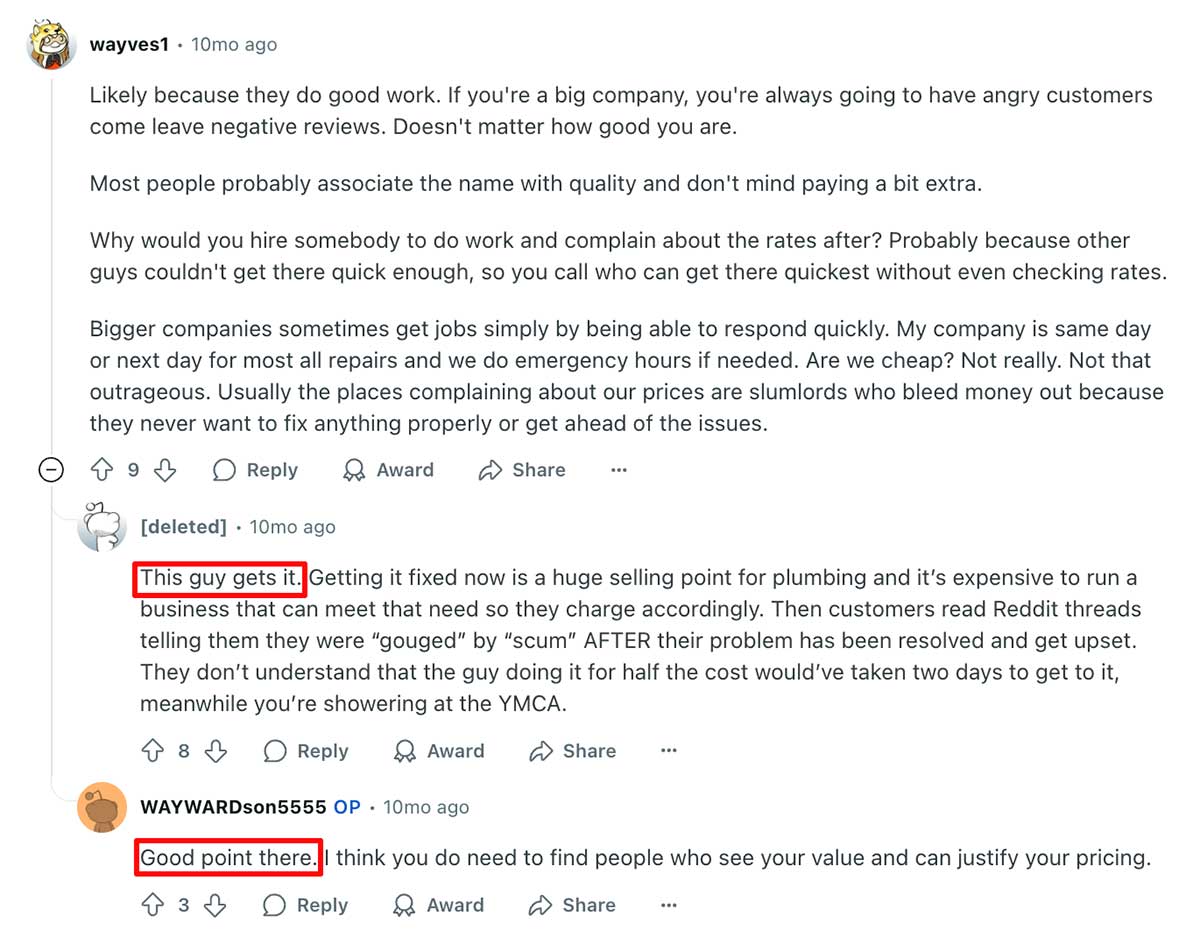The width and height of the screenshot is (1200, 944).
Task: Open the overflow menu on the deleted comment
Action: [x=668, y=751]
